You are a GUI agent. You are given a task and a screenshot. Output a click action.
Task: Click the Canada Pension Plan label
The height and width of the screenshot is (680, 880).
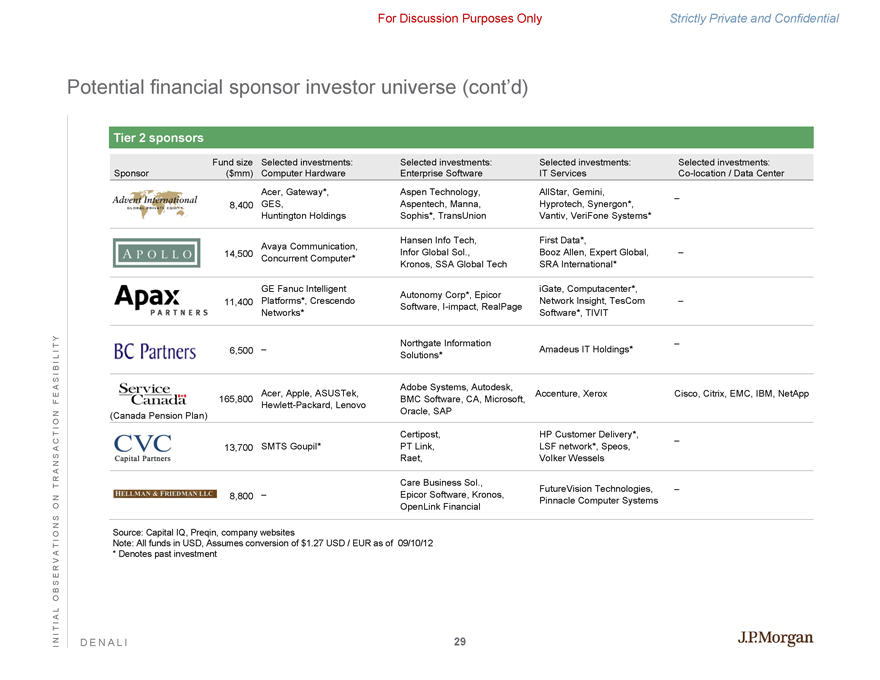click(161, 416)
